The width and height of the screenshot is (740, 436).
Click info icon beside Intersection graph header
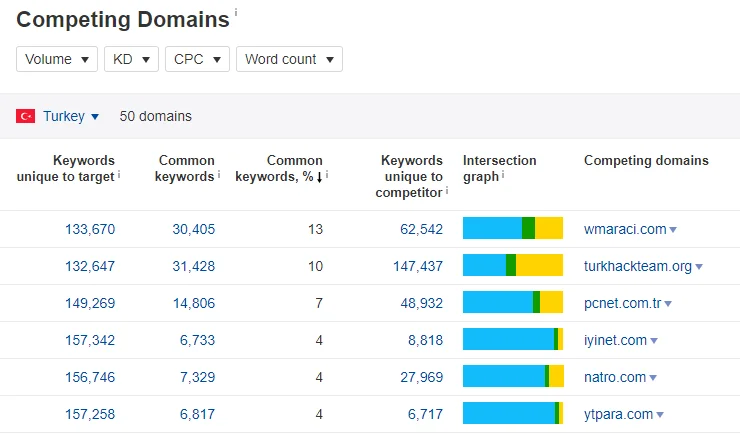point(503,176)
